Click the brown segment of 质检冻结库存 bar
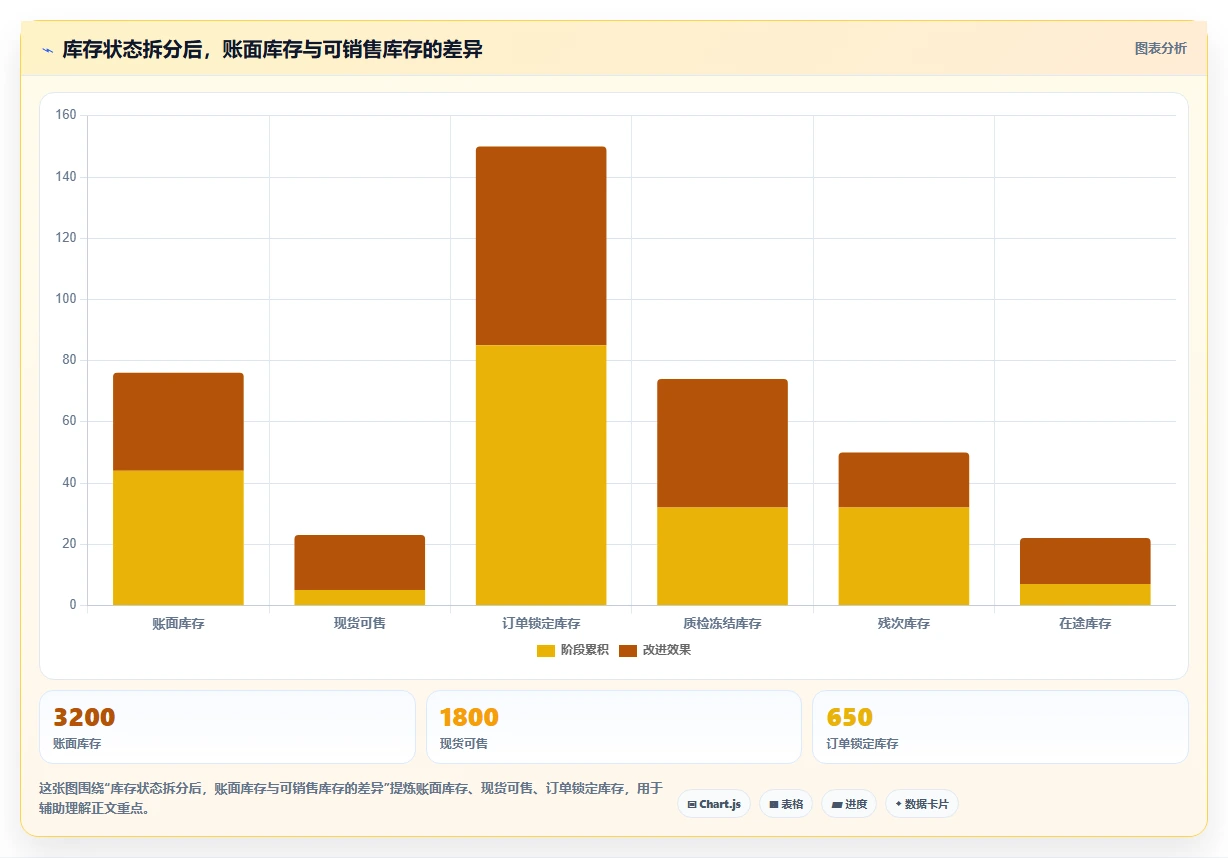1228x858 pixels. point(722,443)
